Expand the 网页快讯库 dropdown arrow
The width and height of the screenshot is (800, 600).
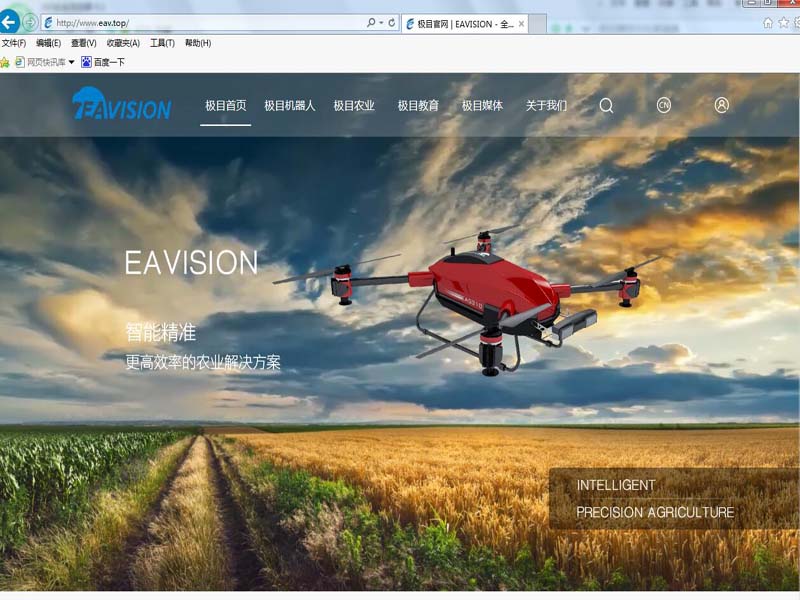pyautogui.click(x=71, y=62)
